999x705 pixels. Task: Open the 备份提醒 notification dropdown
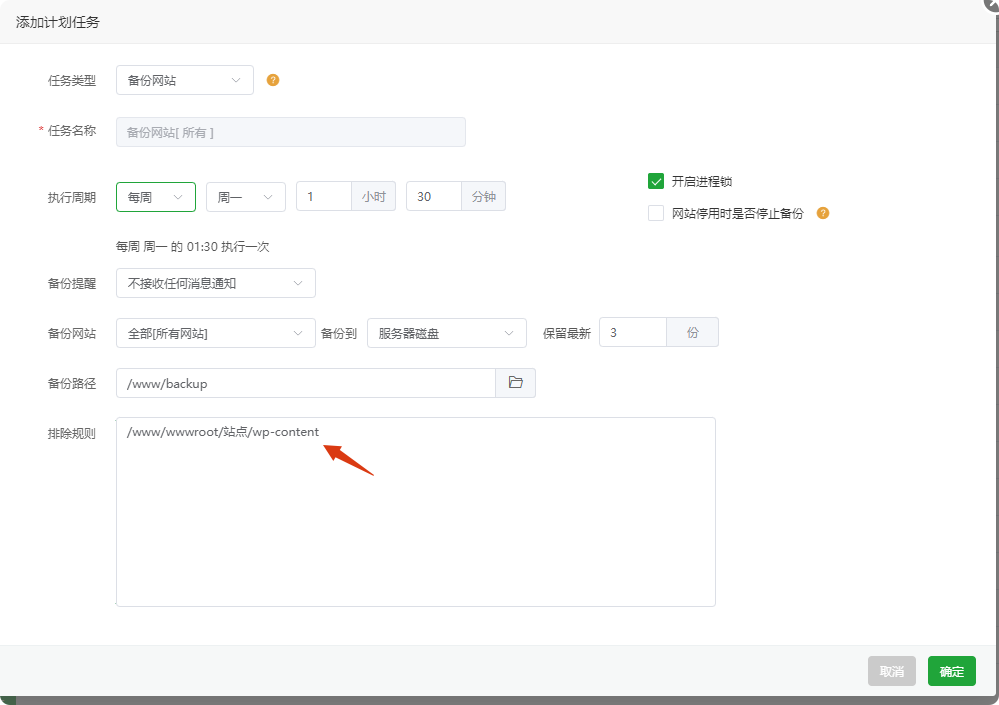pos(216,283)
